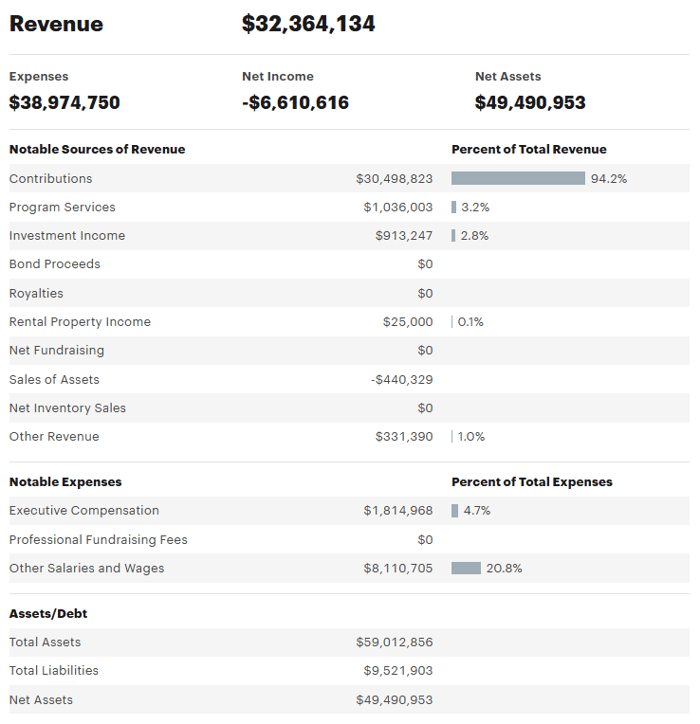Click the Other Revenue amount $331,390
This screenshot has width=700, height=724.
pyautogui.click(x=404, y=437)
